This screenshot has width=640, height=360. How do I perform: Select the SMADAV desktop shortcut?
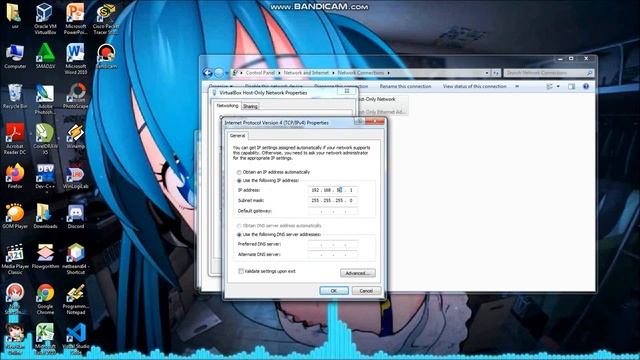[45, 56]
